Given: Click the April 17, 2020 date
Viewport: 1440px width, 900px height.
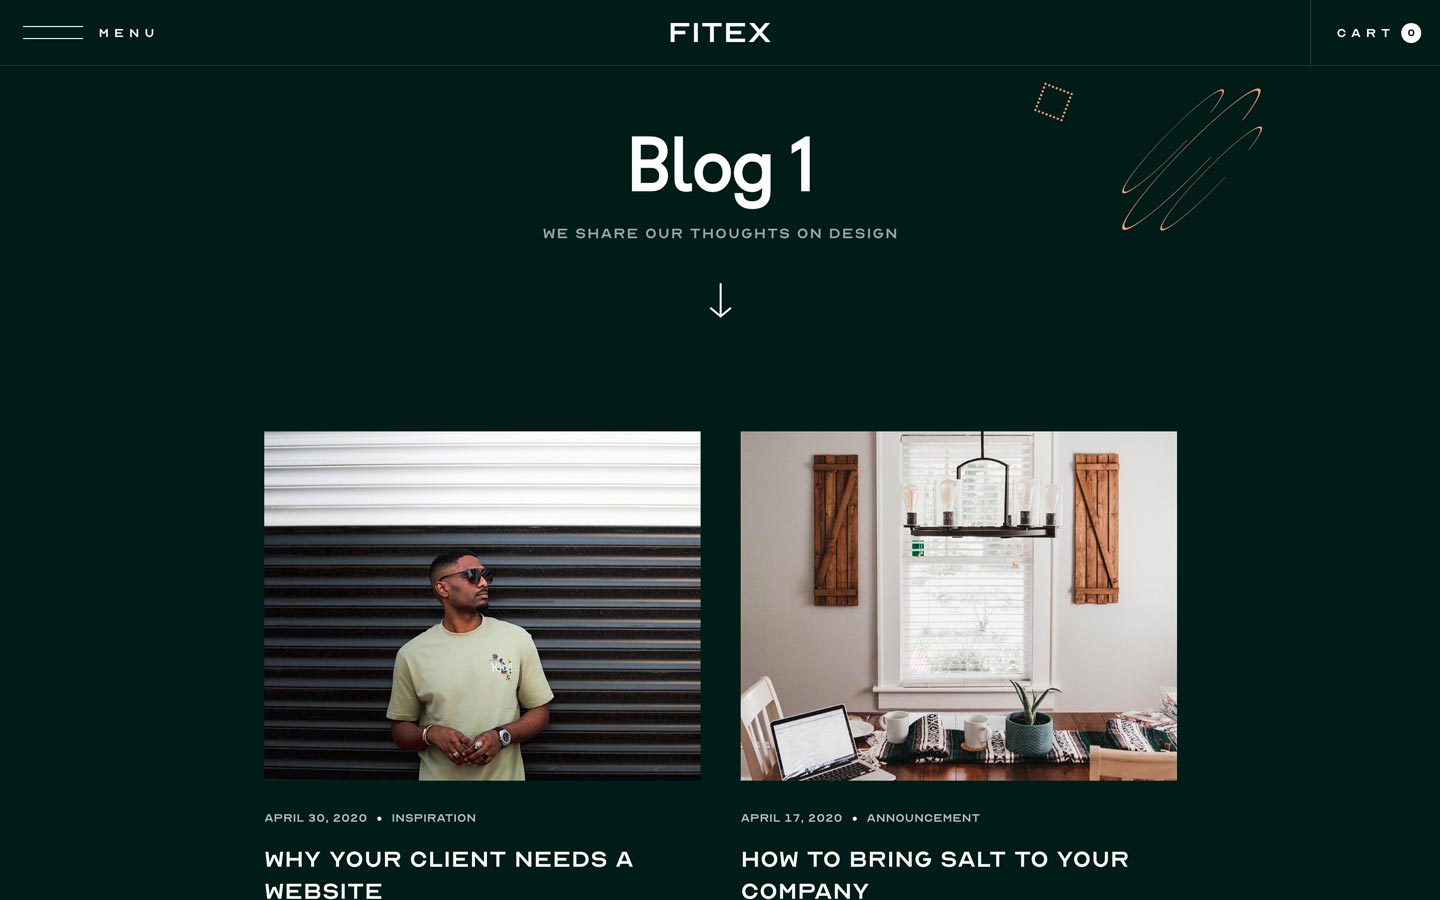Looking at the screenshot, I should (x=791, y=818).
